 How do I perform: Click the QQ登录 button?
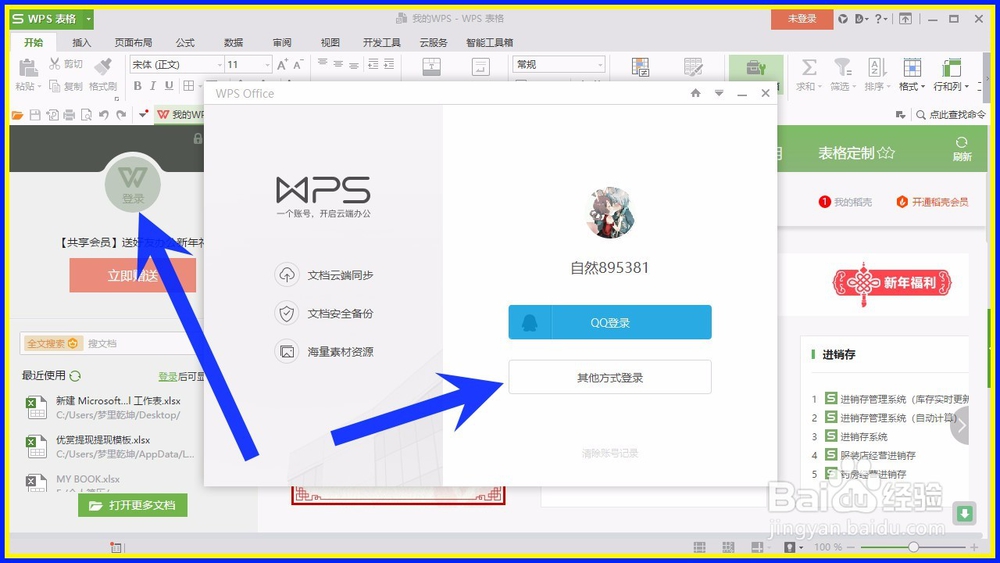pos(610,322)
